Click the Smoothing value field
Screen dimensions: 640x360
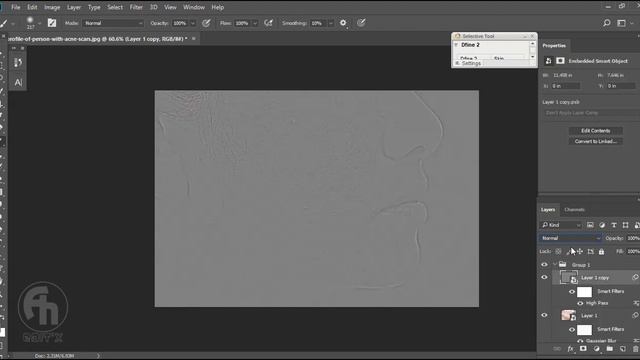[318, 23]
